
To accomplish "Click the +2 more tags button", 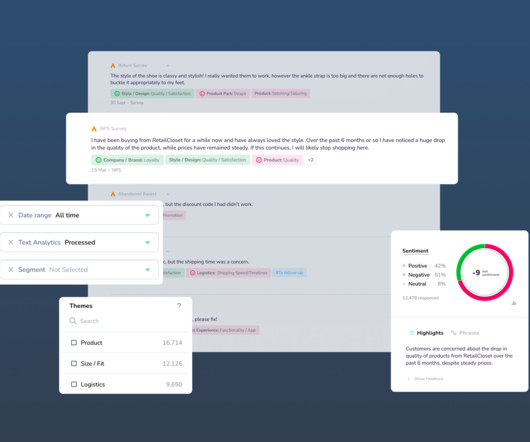I will point(311,160).
